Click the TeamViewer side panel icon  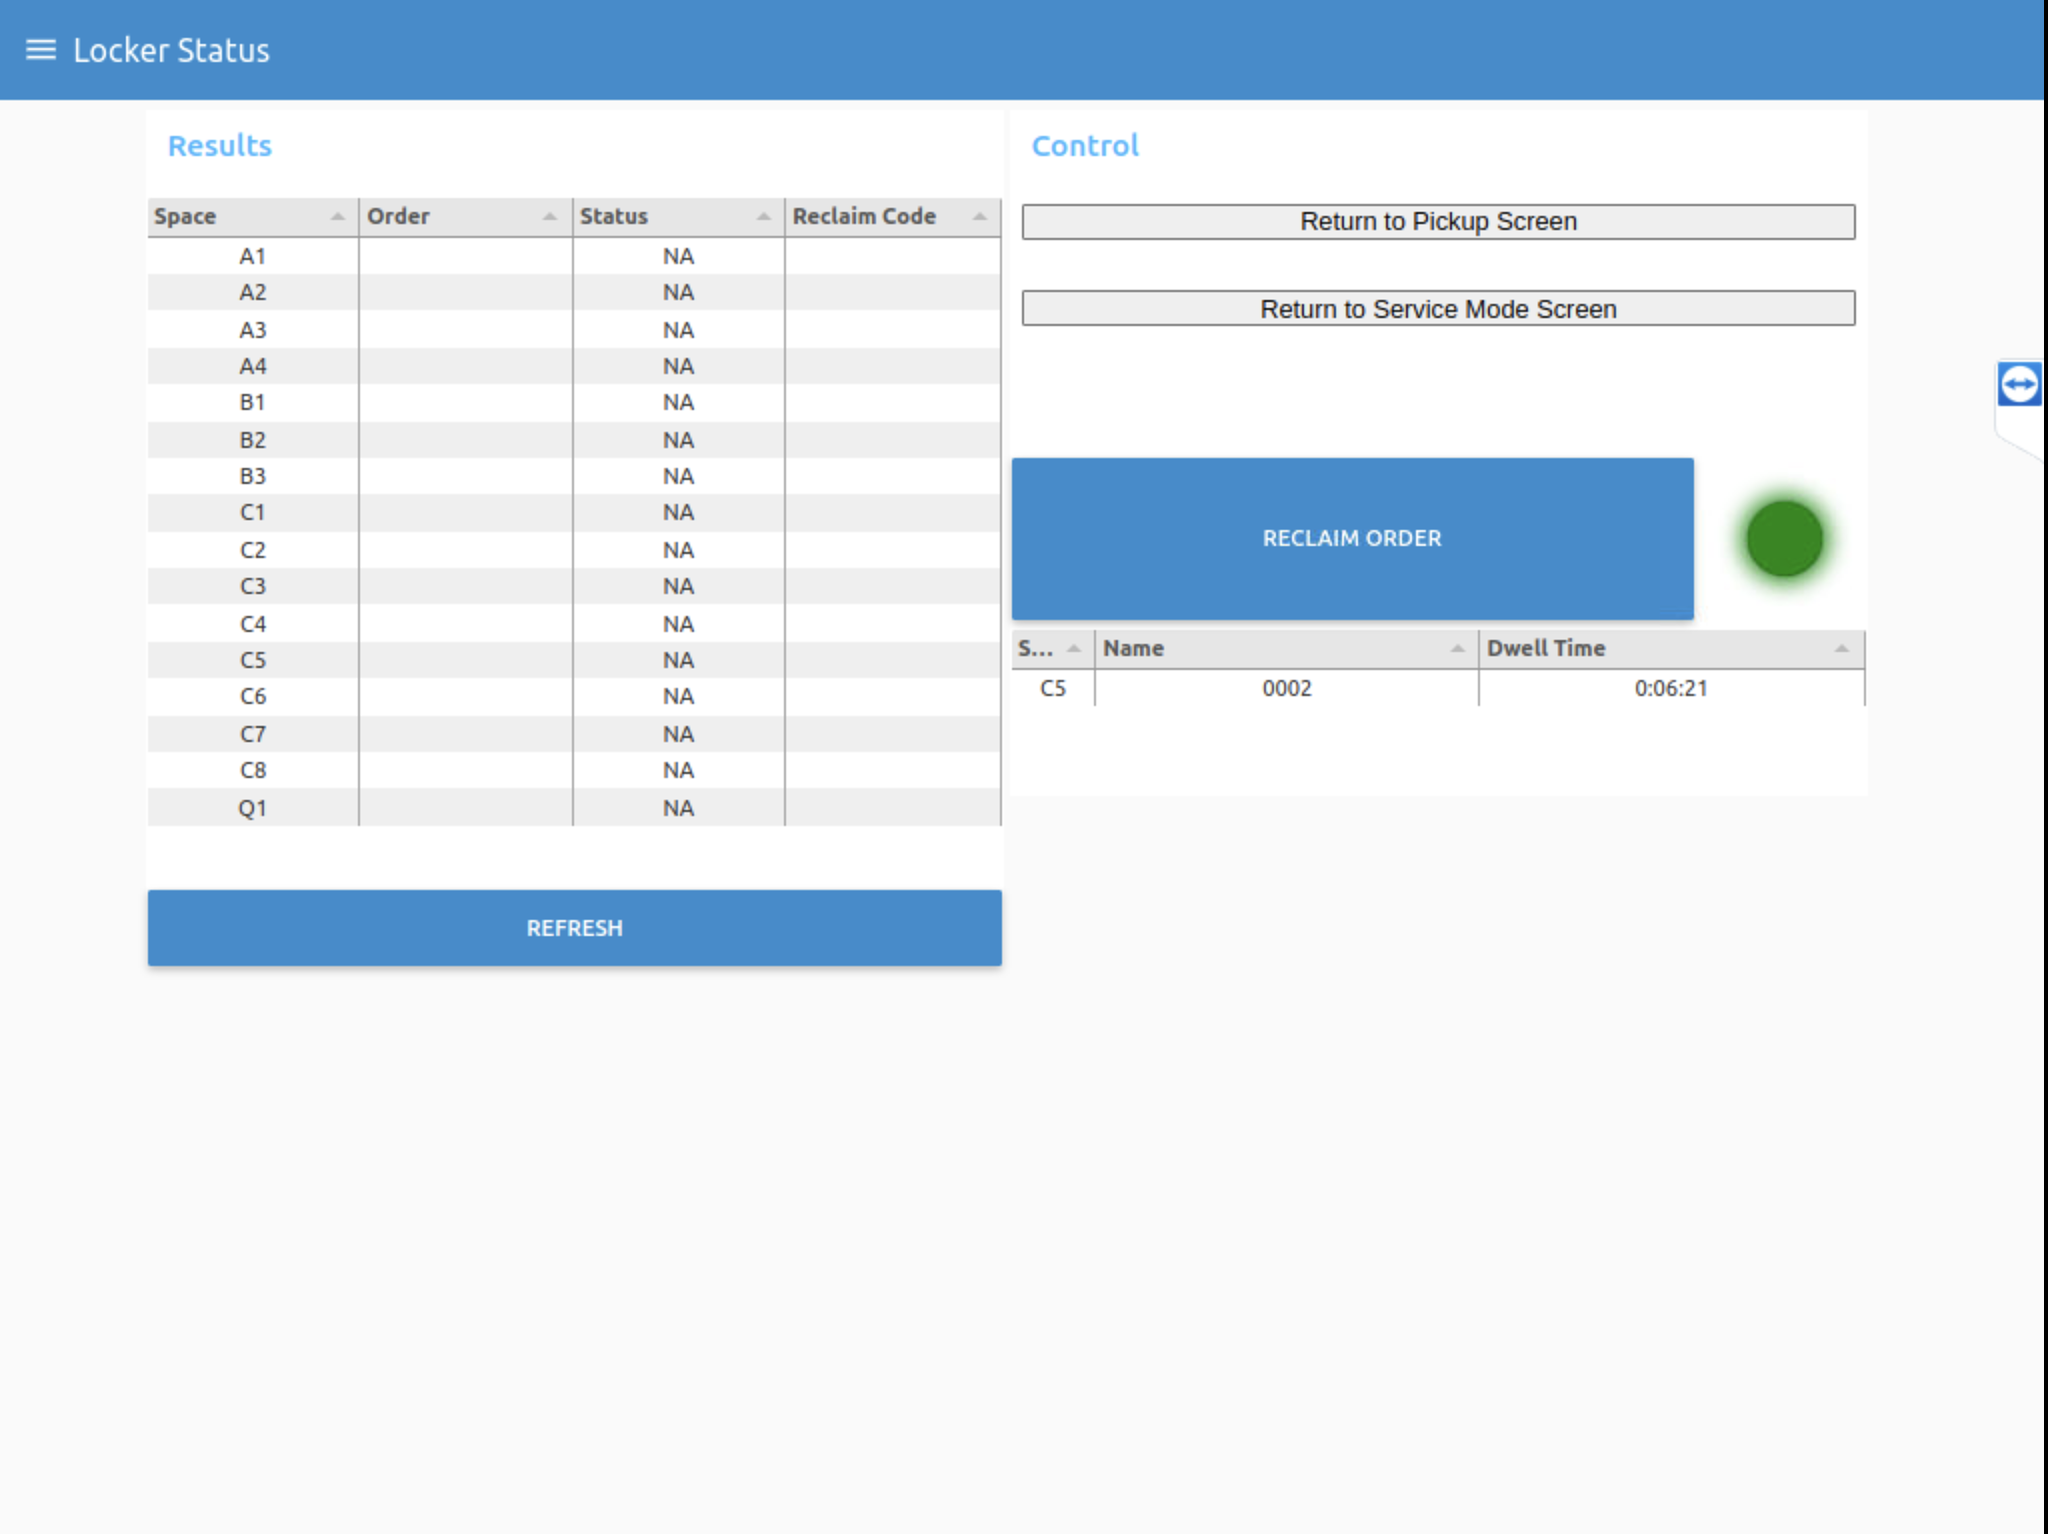[x=2019, y=385]
